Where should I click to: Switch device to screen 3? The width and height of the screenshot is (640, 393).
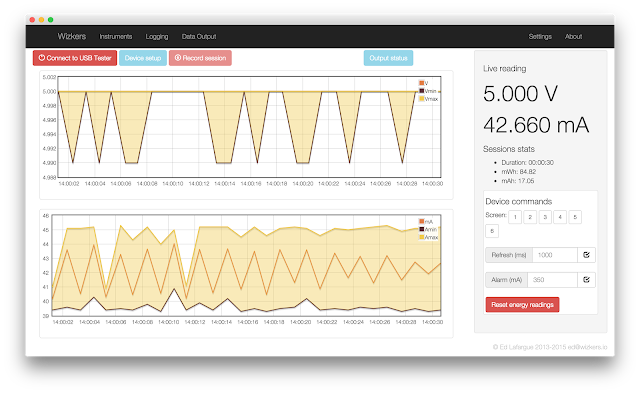pos(545,217)
